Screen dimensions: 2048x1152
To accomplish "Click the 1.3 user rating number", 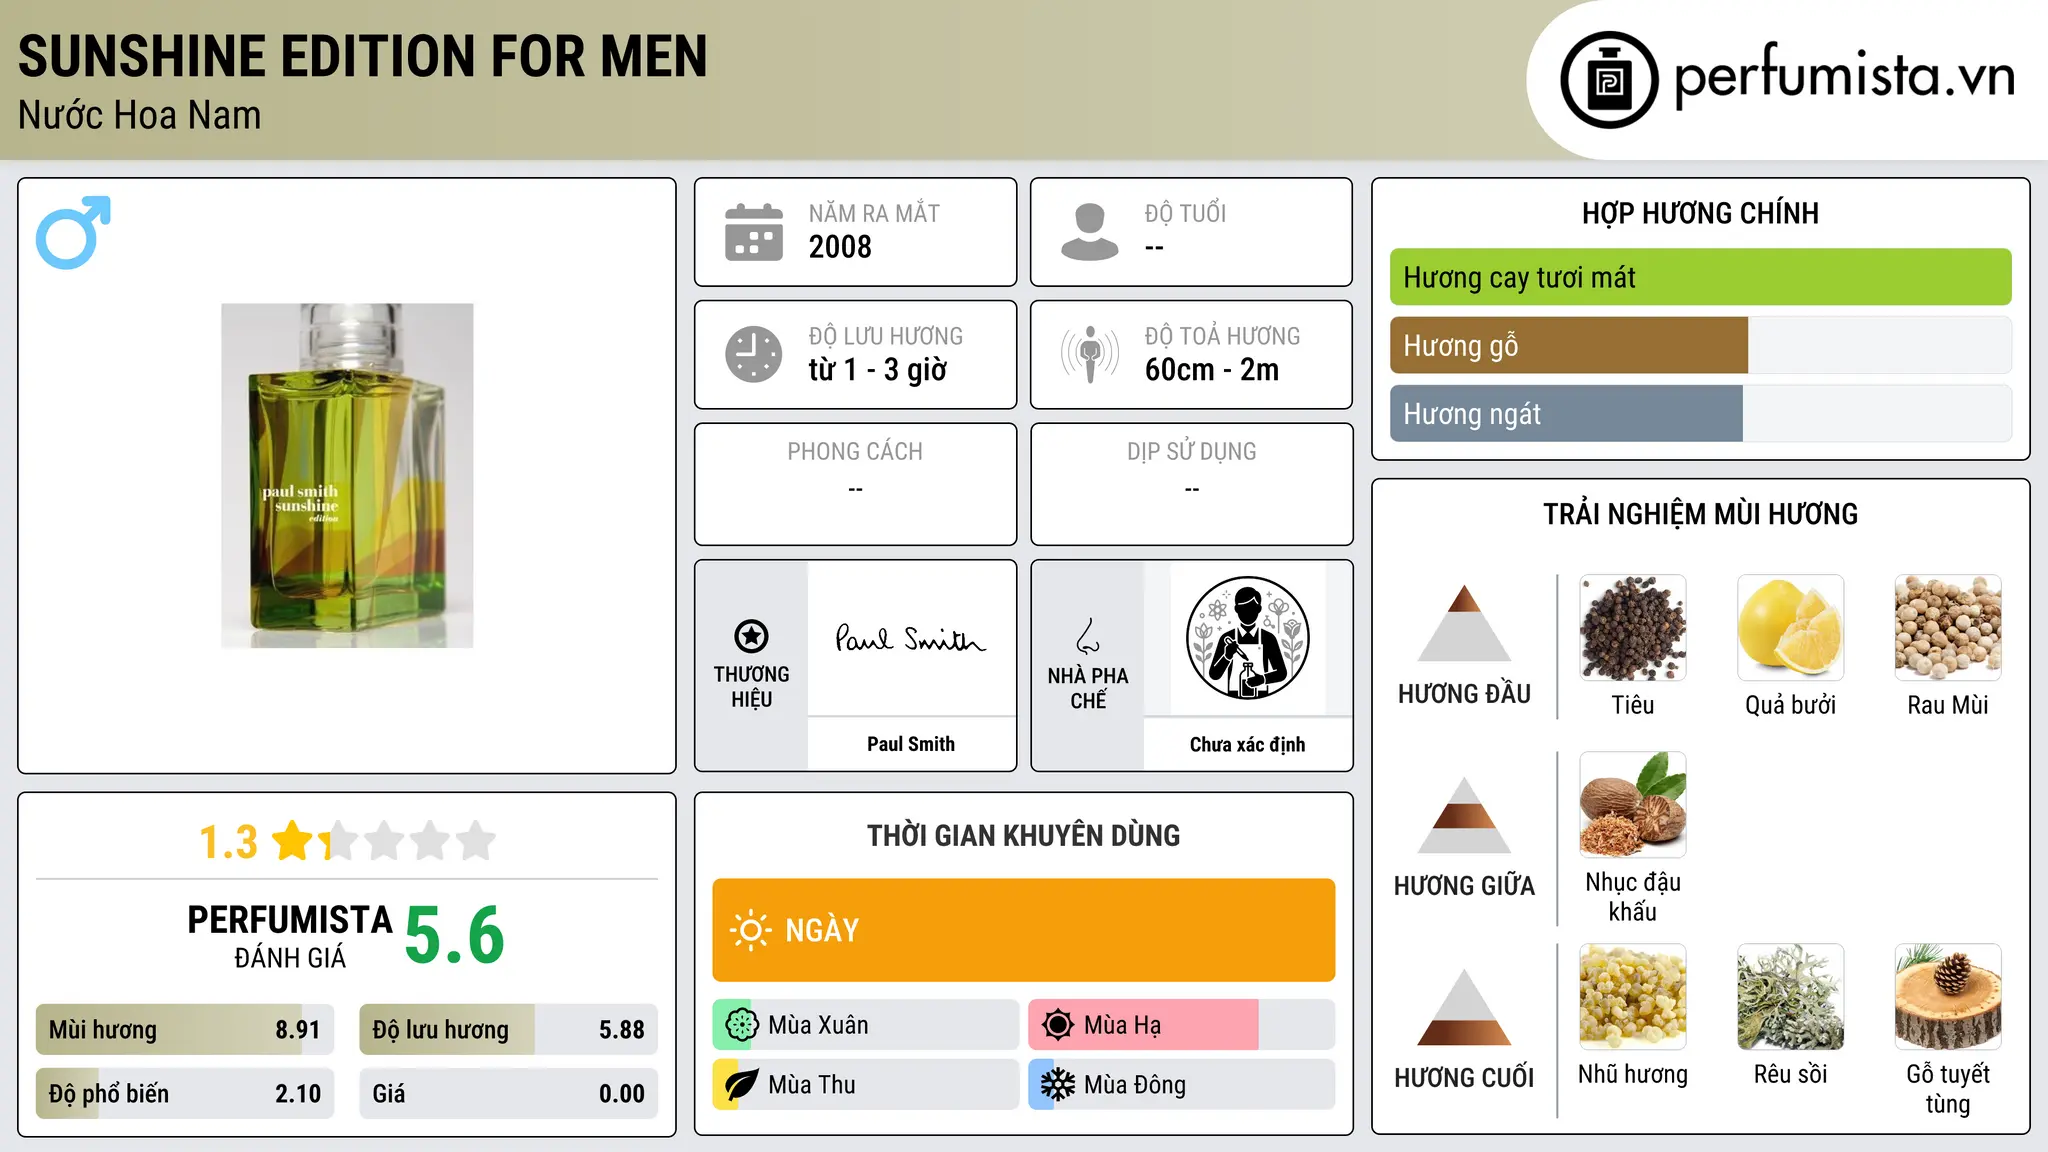I will (x=228, y=842).
